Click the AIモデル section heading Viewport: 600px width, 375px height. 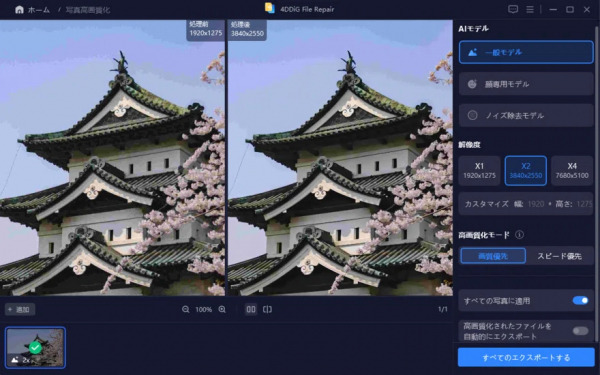(x=473, y=29)
